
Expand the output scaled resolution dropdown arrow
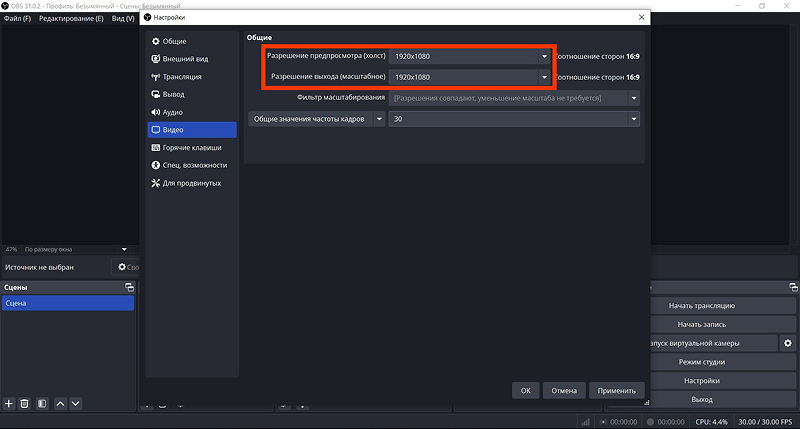[544, 77]
